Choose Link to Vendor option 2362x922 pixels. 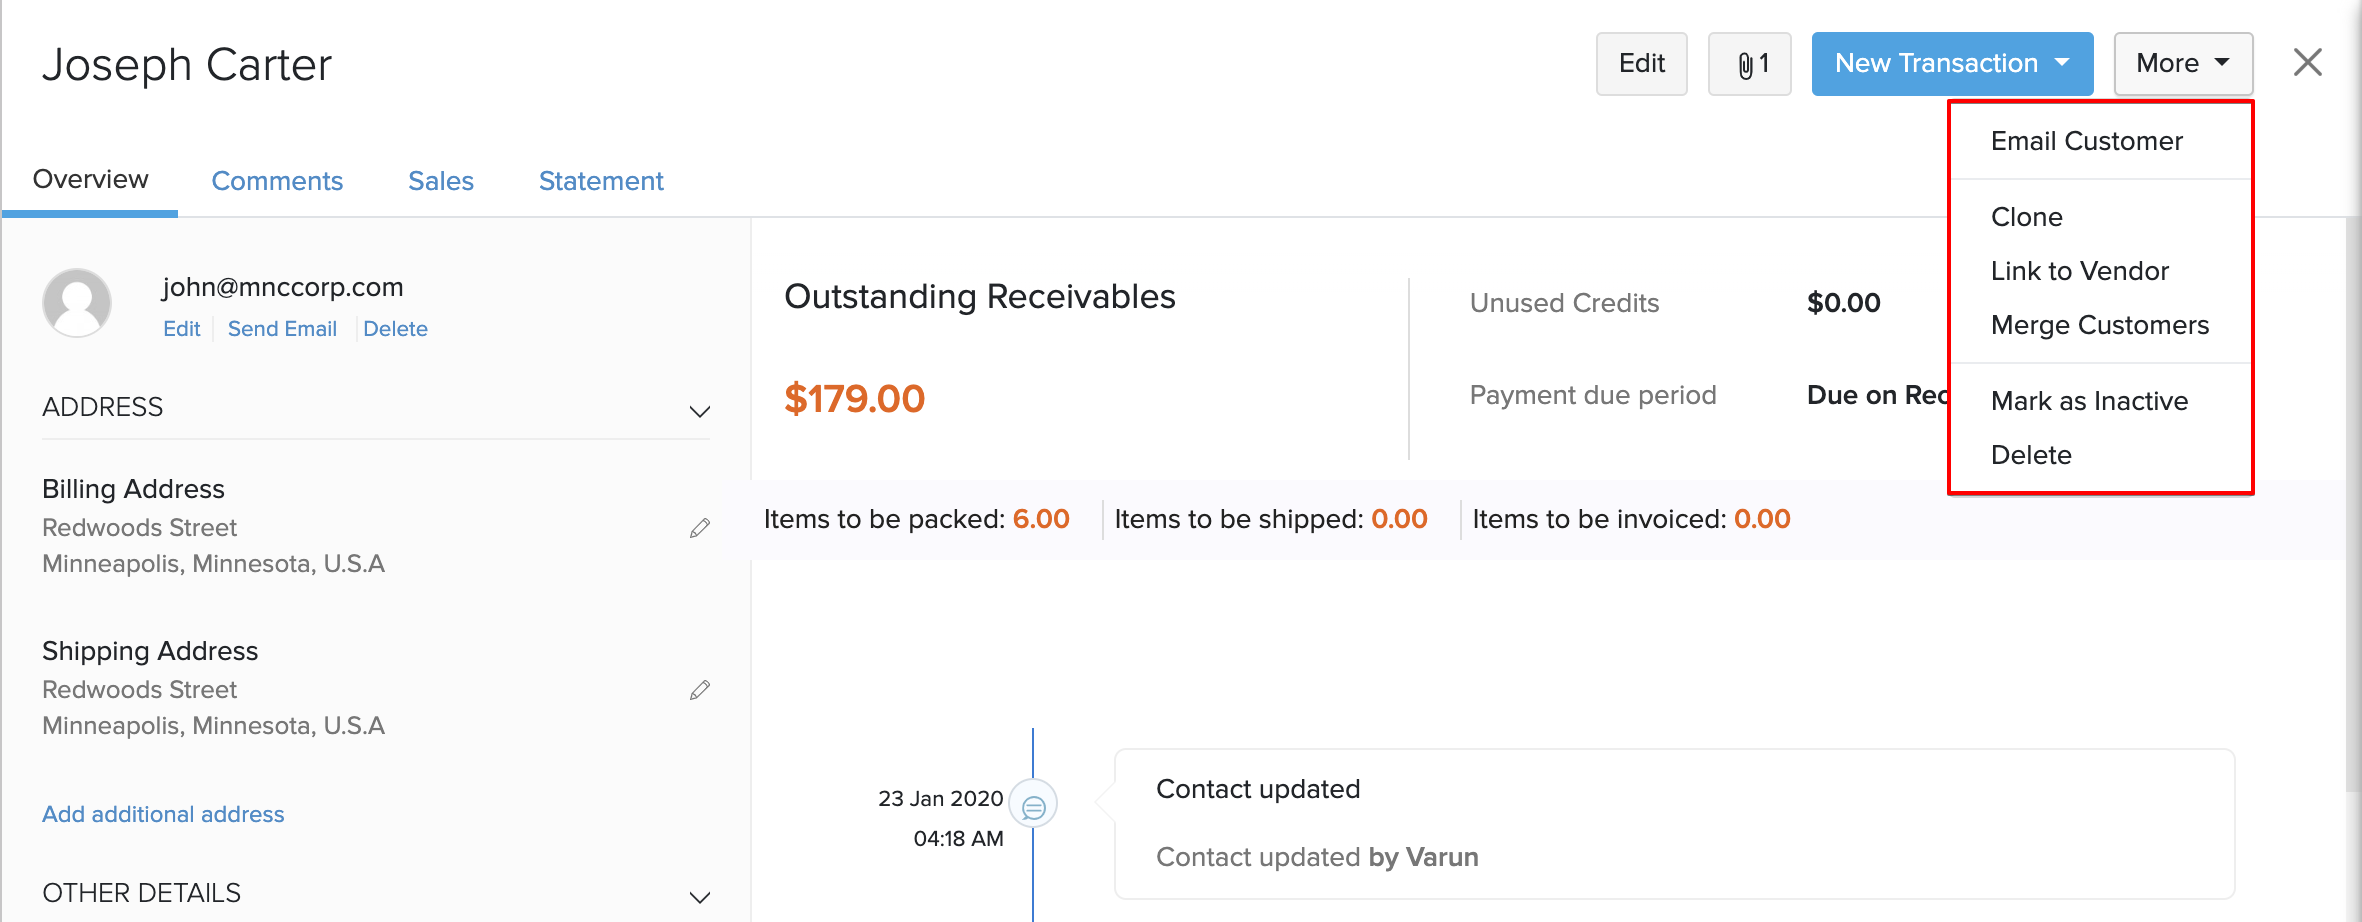(2079, 271)
